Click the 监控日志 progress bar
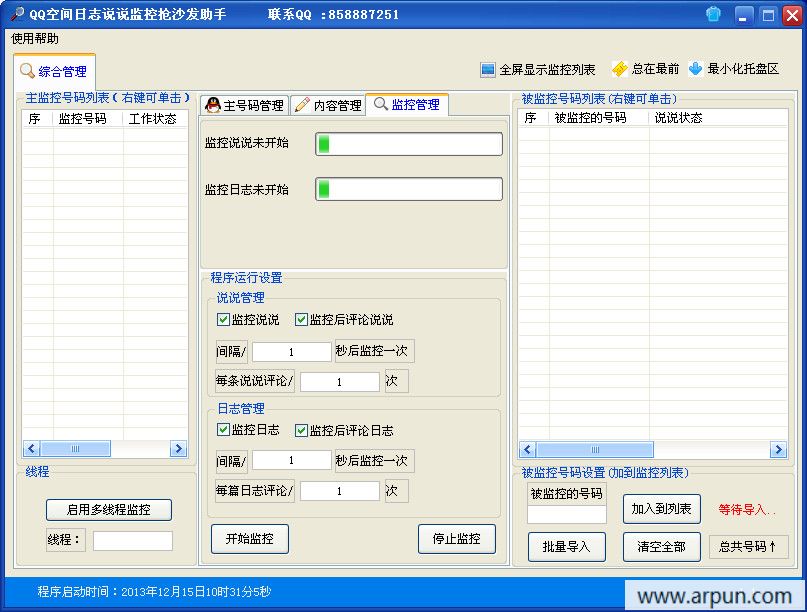 409,189
